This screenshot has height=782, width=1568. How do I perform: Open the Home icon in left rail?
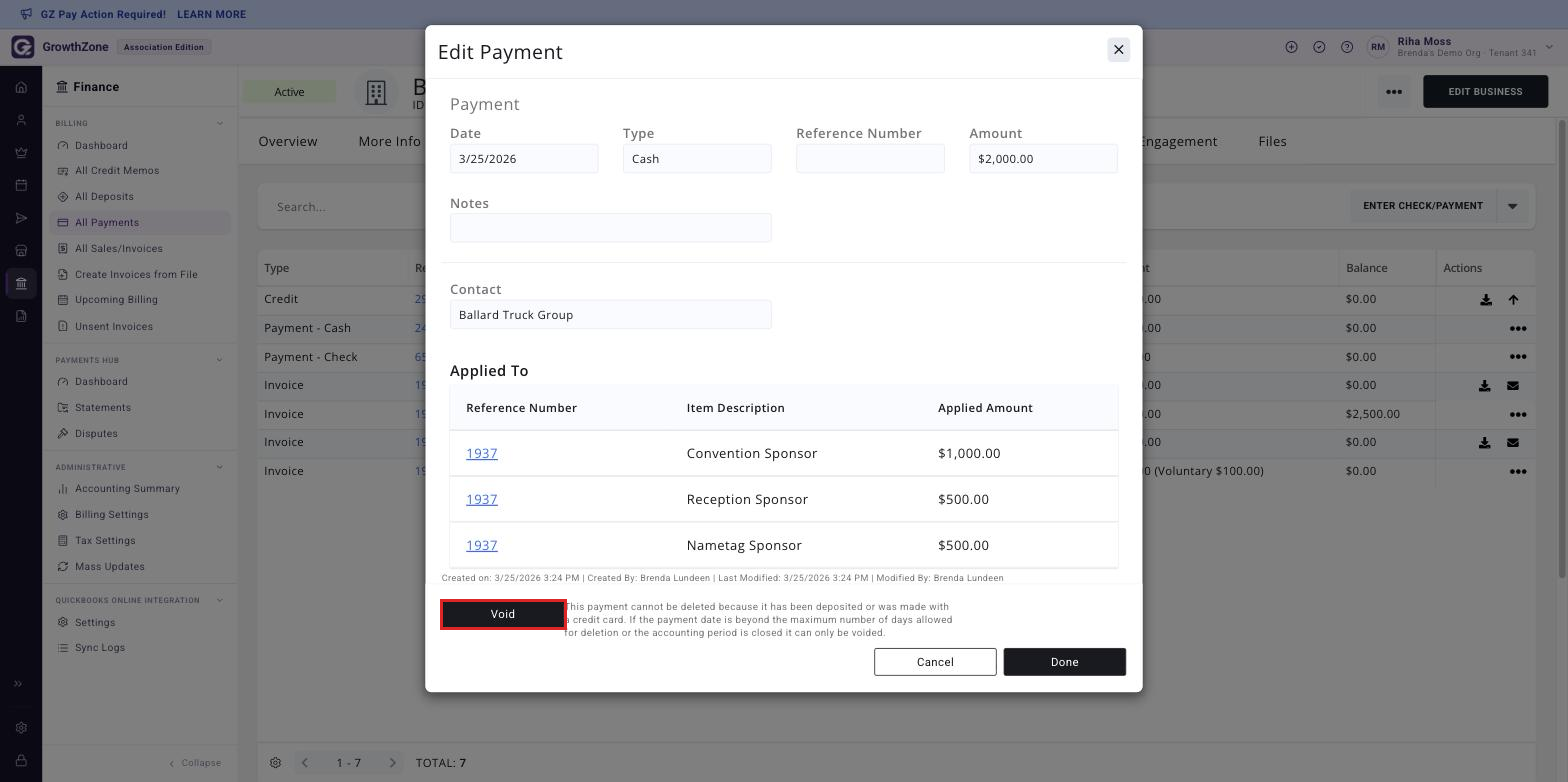(21, 87)
